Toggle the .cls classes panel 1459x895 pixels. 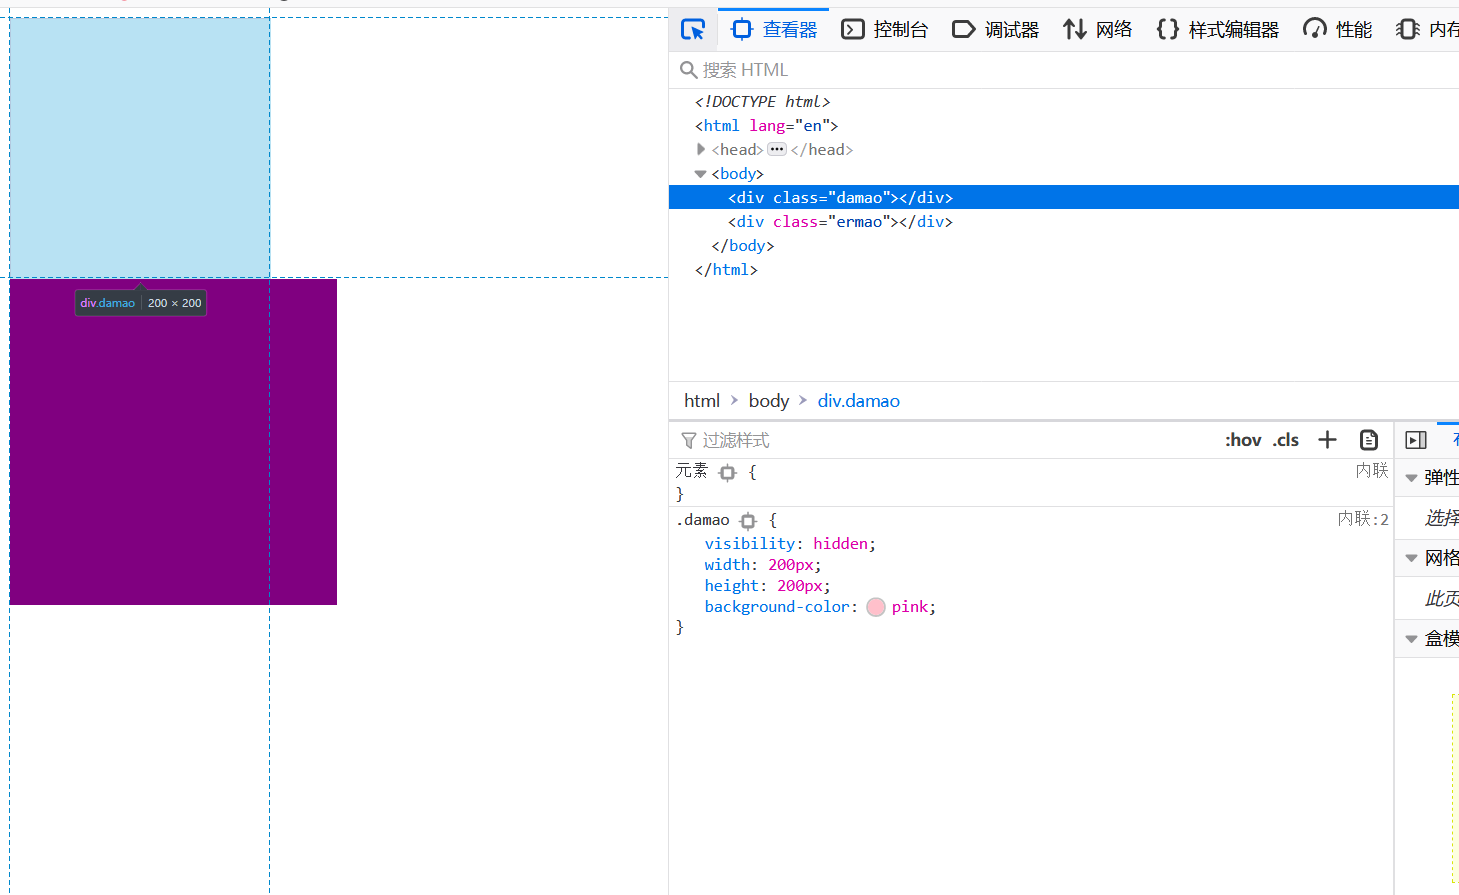click(1286, 440)
